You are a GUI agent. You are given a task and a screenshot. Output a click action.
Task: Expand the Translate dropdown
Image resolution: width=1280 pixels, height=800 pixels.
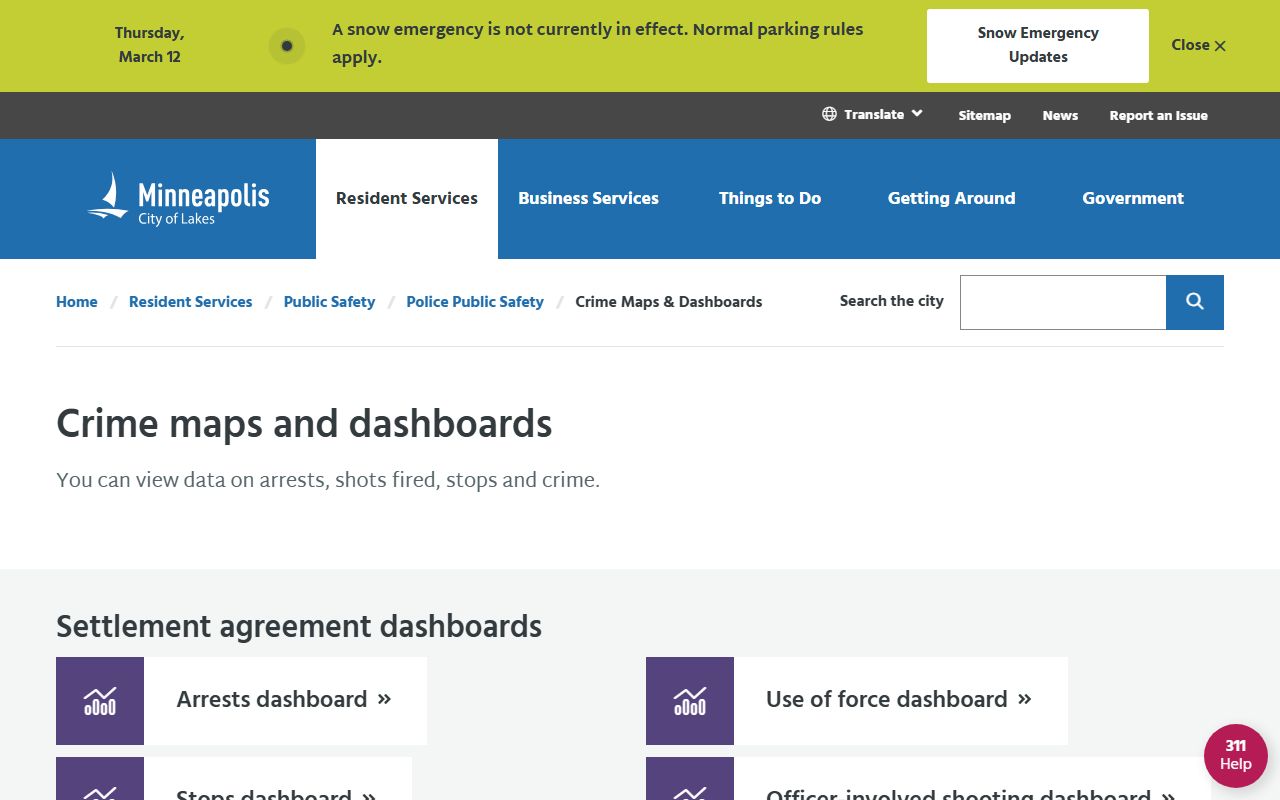[x=873, y=114]
